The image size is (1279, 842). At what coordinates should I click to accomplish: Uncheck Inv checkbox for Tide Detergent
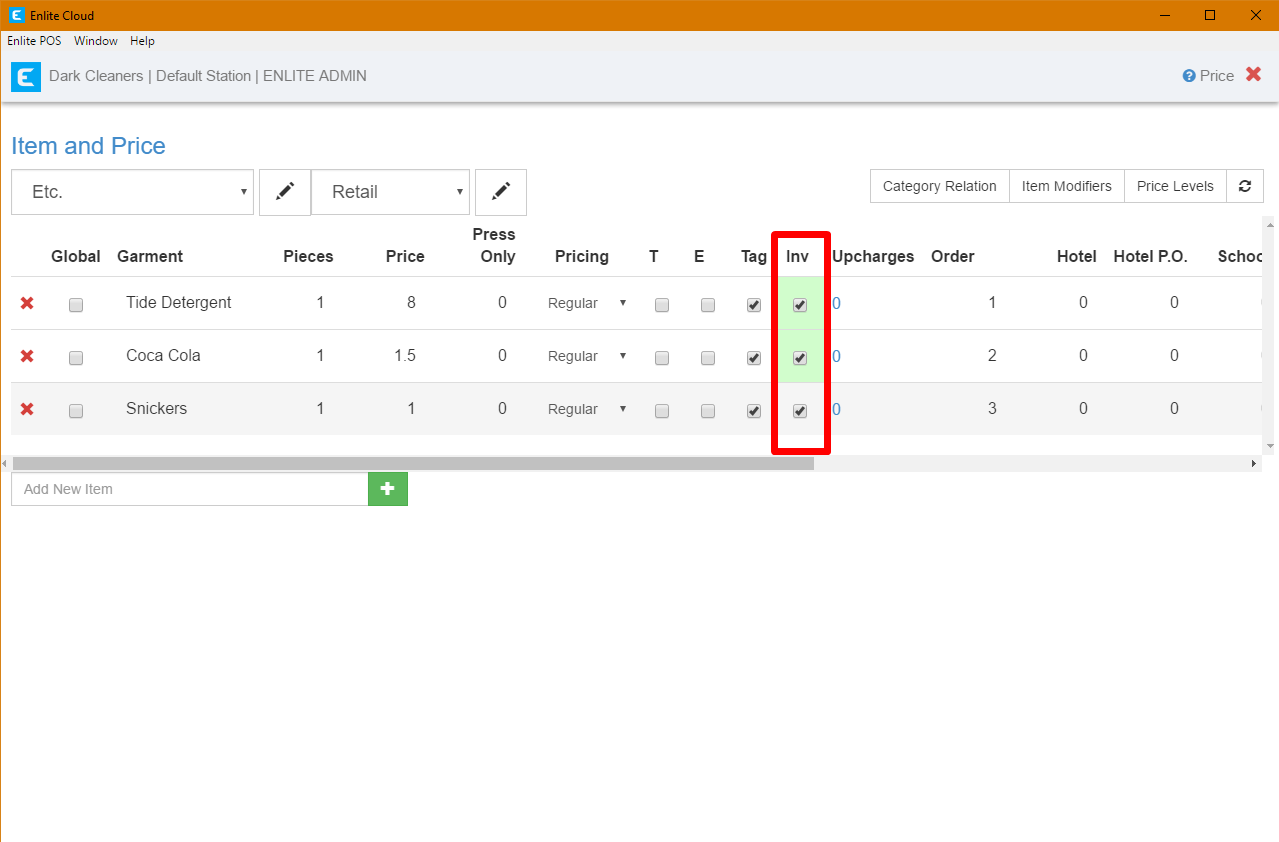[800, 305]
